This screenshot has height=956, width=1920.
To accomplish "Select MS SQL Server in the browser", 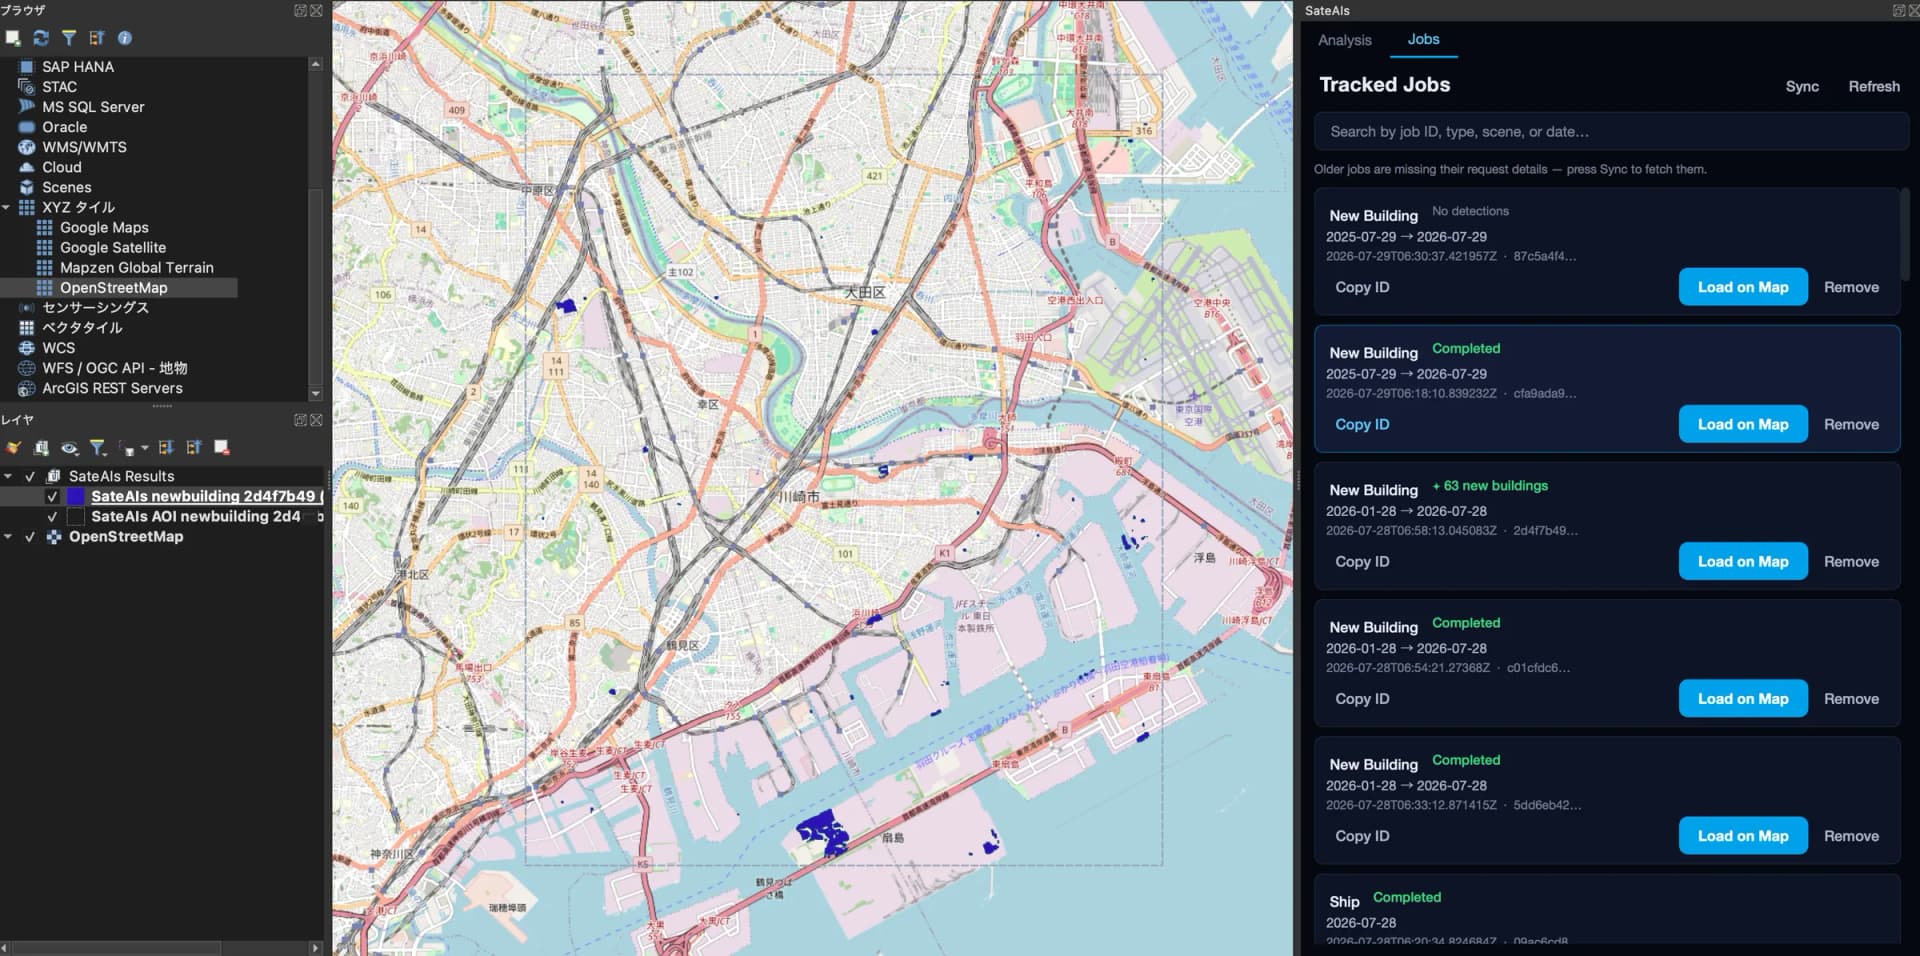I will pos(93,107).
